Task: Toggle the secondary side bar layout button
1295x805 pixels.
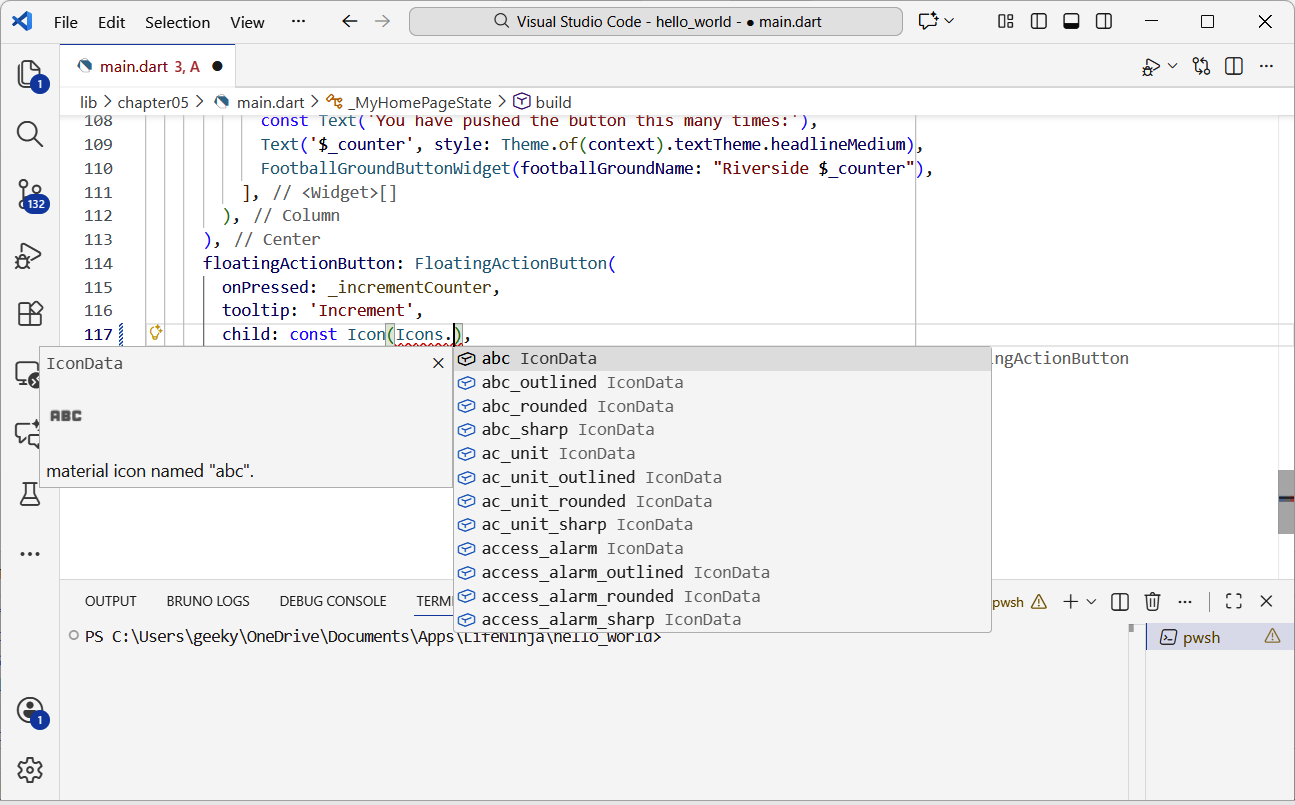Action: (1103, 22)
